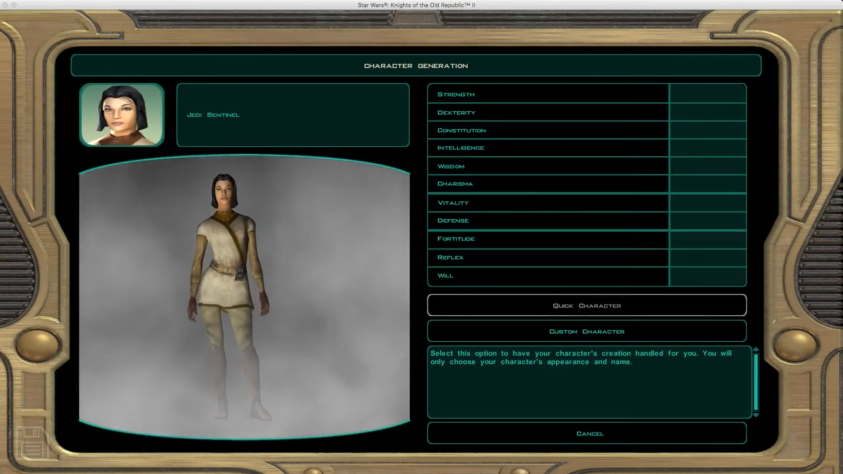Click the Strength value cell

click(x=708, y=94)
